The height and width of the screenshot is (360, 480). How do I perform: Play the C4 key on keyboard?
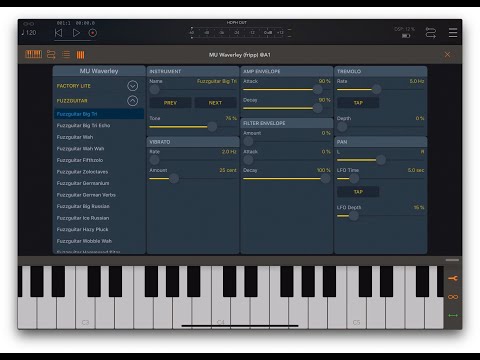coord(221,313)
